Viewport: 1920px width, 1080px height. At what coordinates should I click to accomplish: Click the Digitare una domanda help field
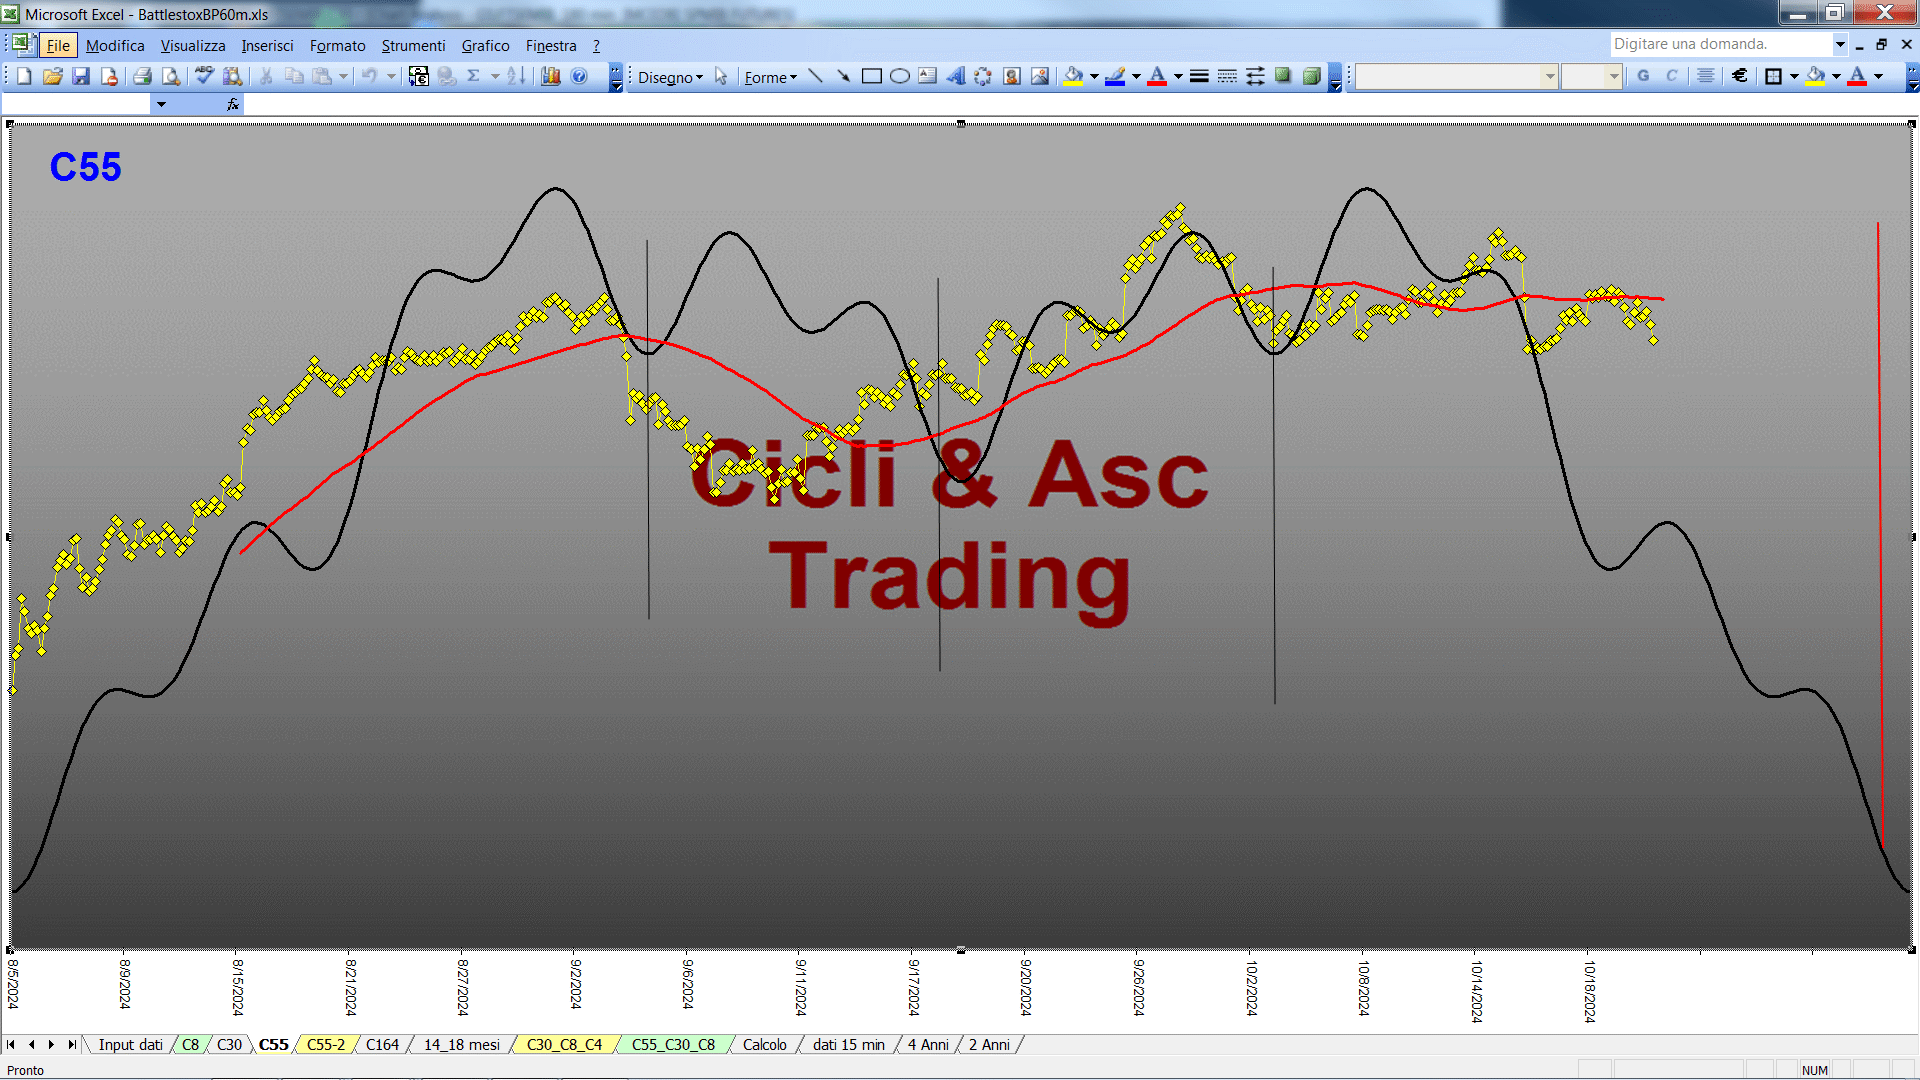(x=1720, y=44)
